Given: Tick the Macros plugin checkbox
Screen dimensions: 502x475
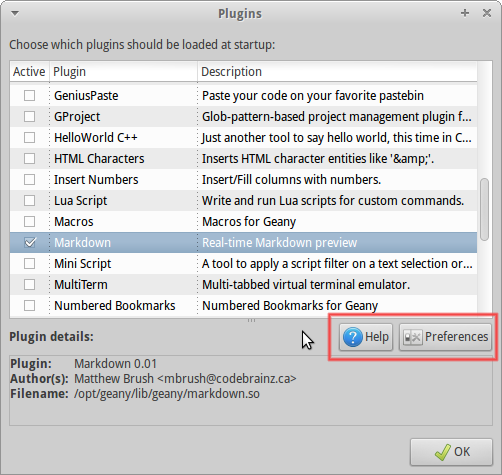Looking at the screenshot, I should pos(30,222).
